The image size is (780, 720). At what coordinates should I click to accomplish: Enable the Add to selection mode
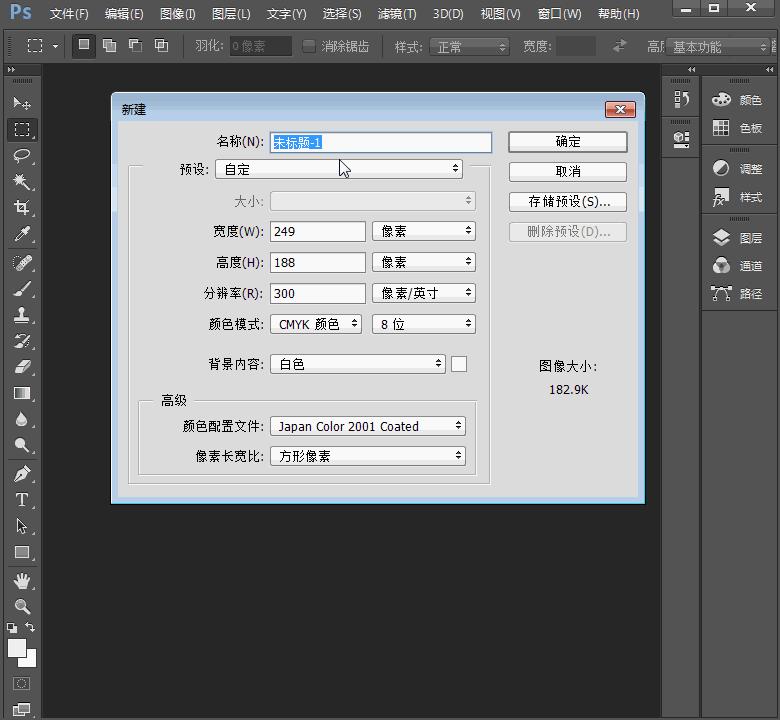(109, 46)
